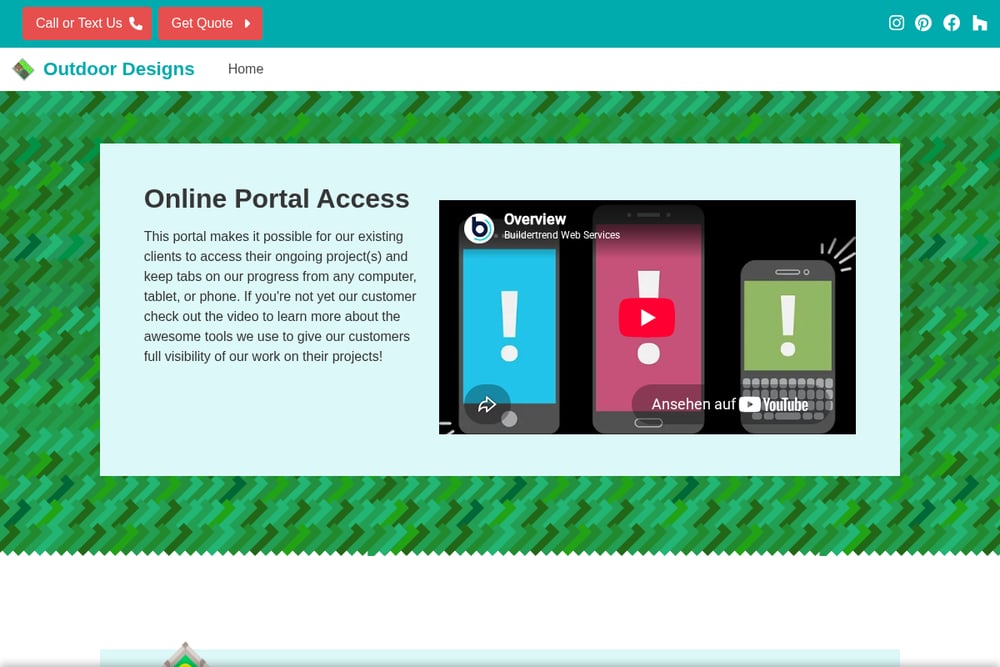Click the Outdoor Designs site title
The height and width of the screenshot is (667, 1000).
(119, 69)
